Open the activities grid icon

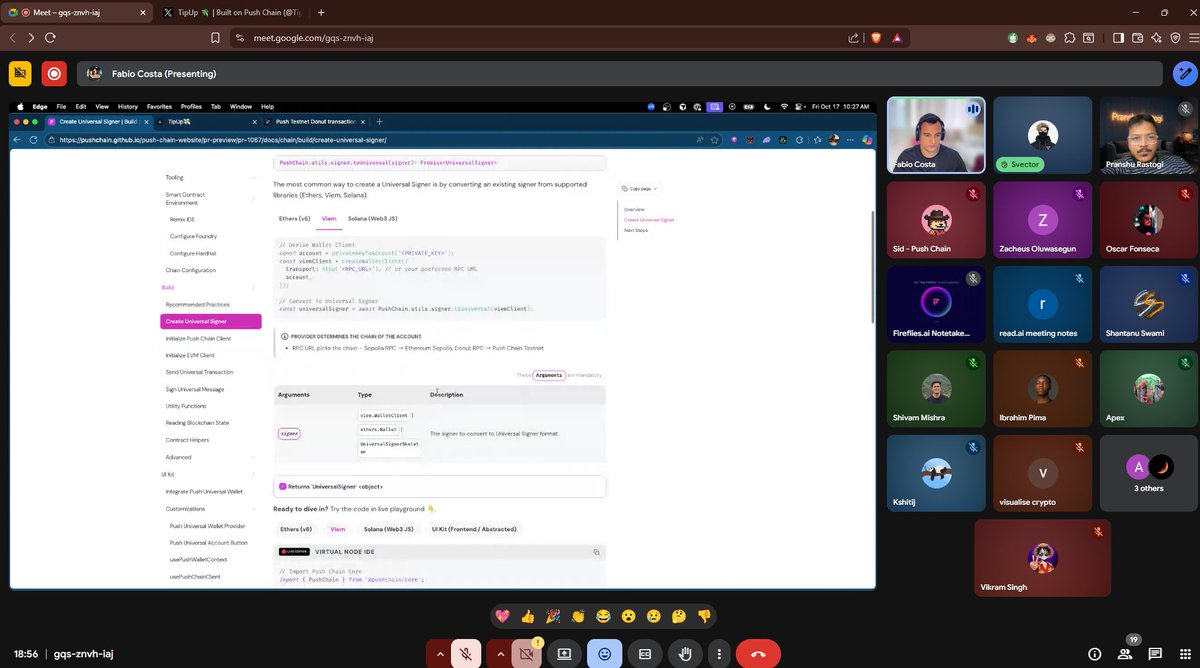(1184, 654)
